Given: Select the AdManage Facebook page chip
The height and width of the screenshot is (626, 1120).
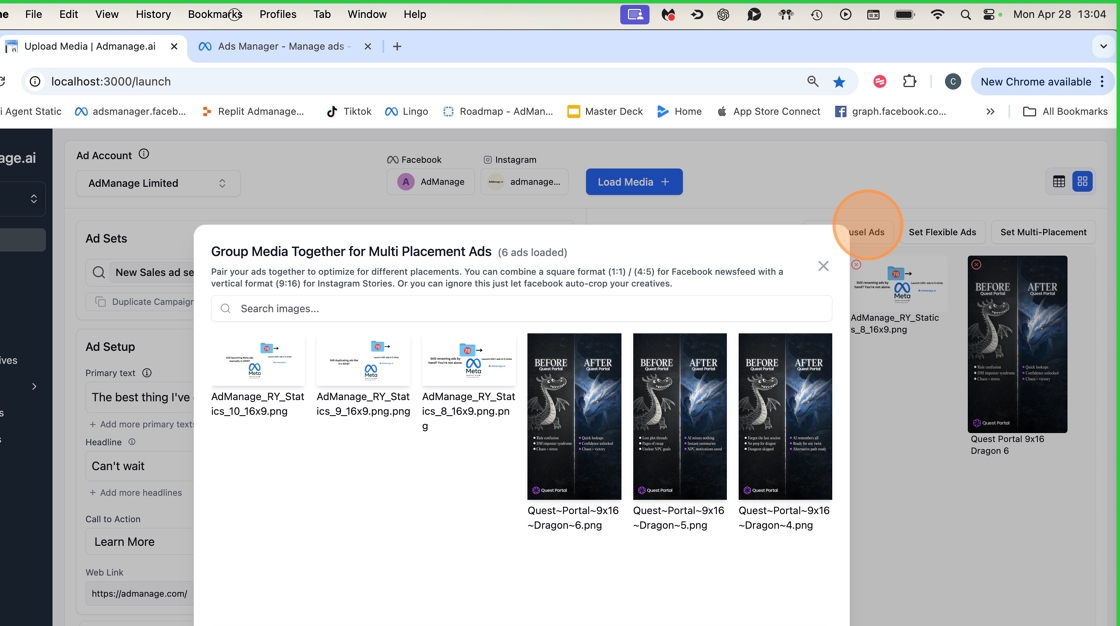Looking at the screenshot, I should 431,182.
